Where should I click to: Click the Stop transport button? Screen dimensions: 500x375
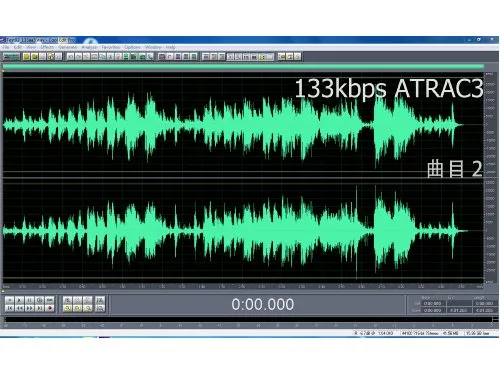coord(9,300)
